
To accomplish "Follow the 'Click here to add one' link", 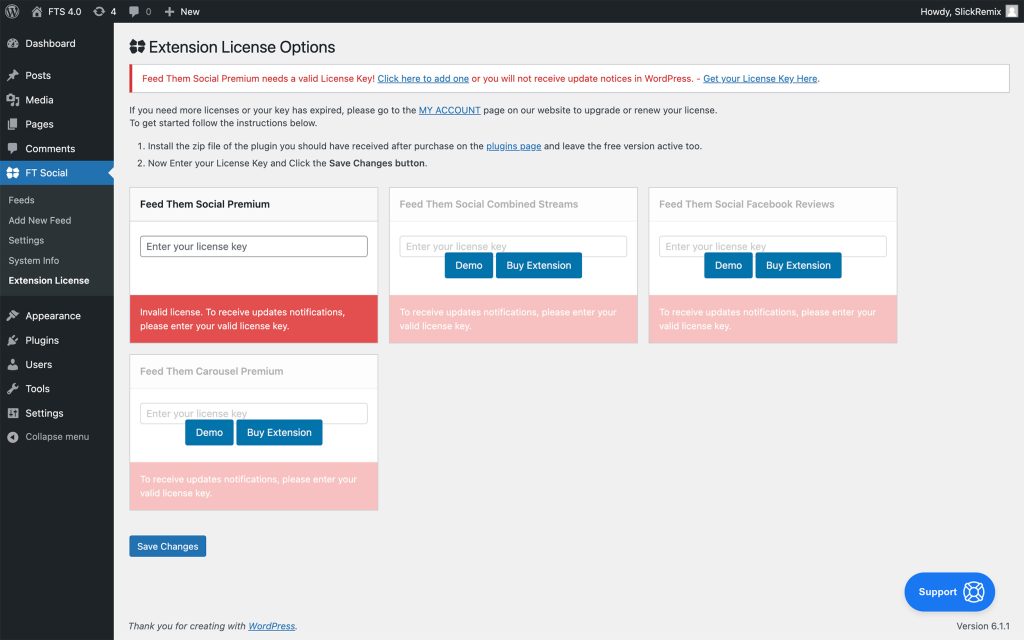I will tap(423, 78).
